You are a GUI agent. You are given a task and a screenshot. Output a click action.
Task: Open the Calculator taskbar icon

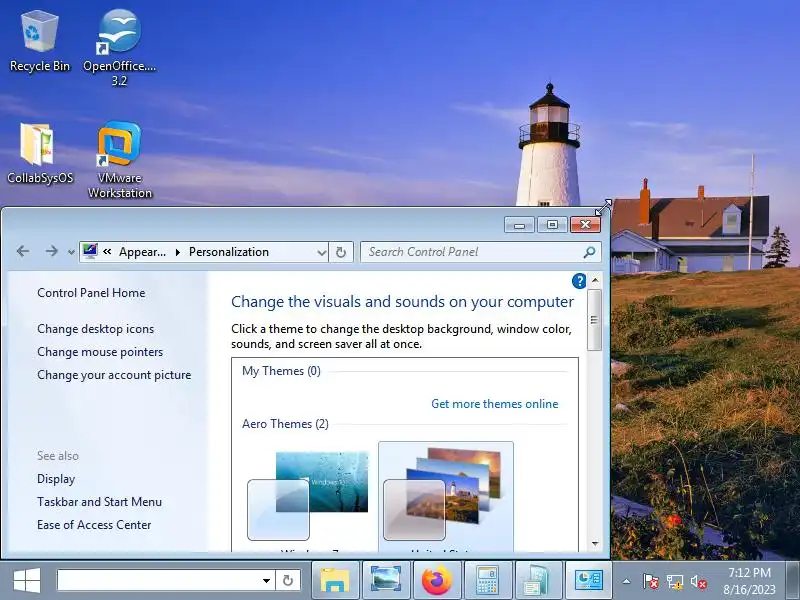(x=487, y=581)
